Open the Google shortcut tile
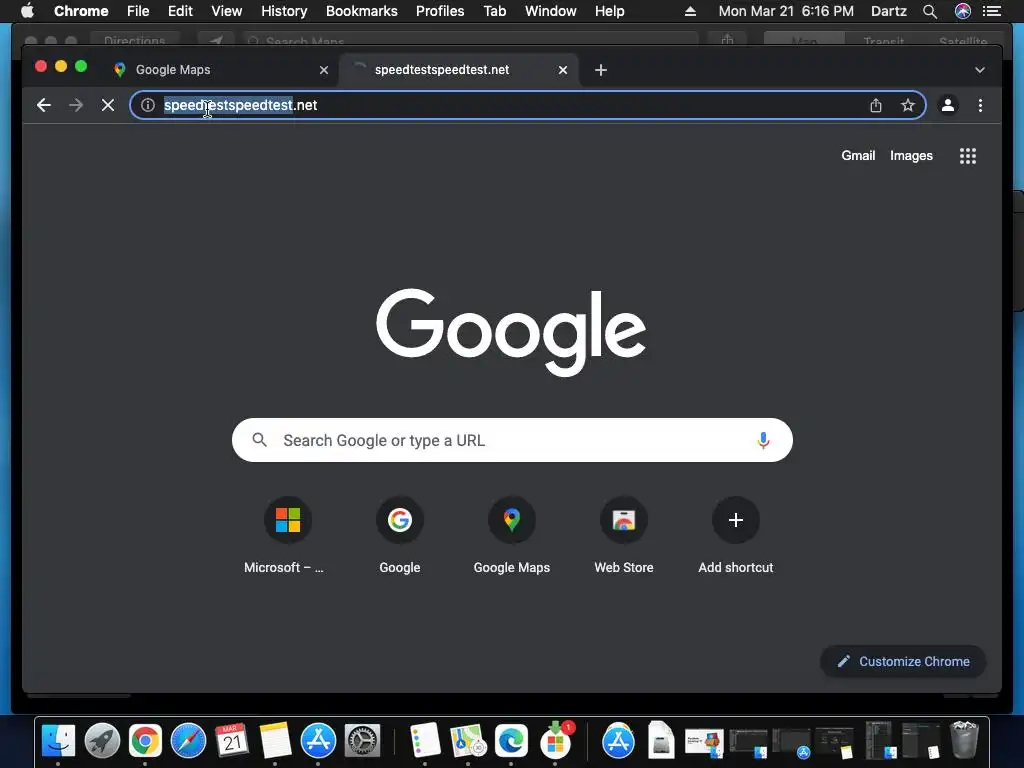This screenshot has height=768, width=1024. [400, 520]
